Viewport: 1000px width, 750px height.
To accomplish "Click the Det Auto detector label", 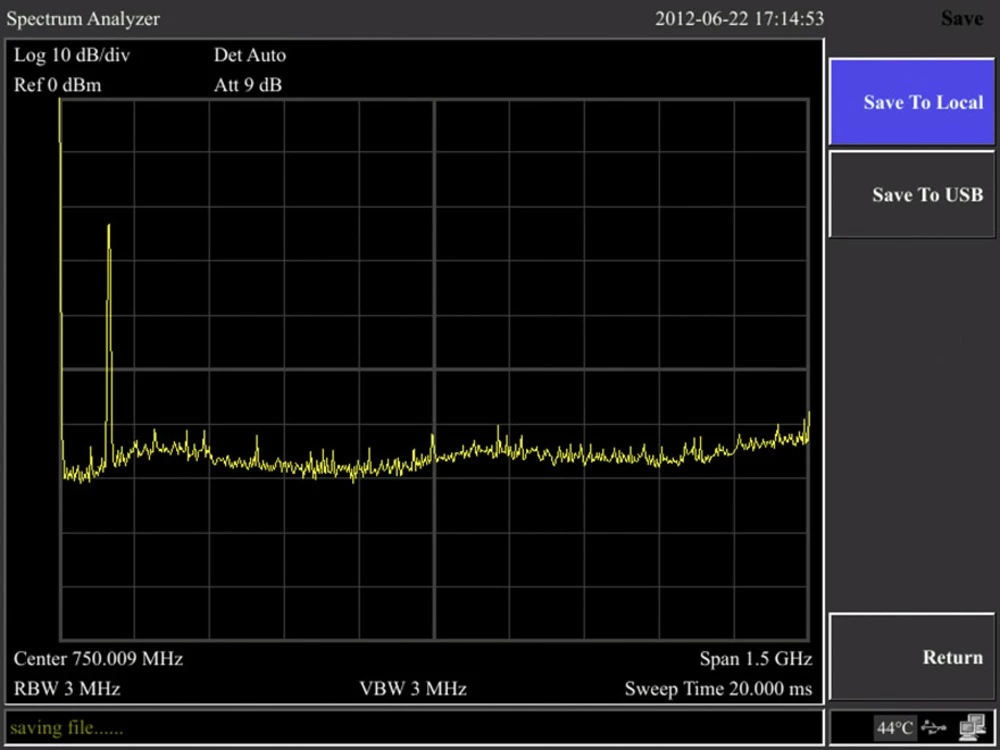I will click(x=249, y=55).
